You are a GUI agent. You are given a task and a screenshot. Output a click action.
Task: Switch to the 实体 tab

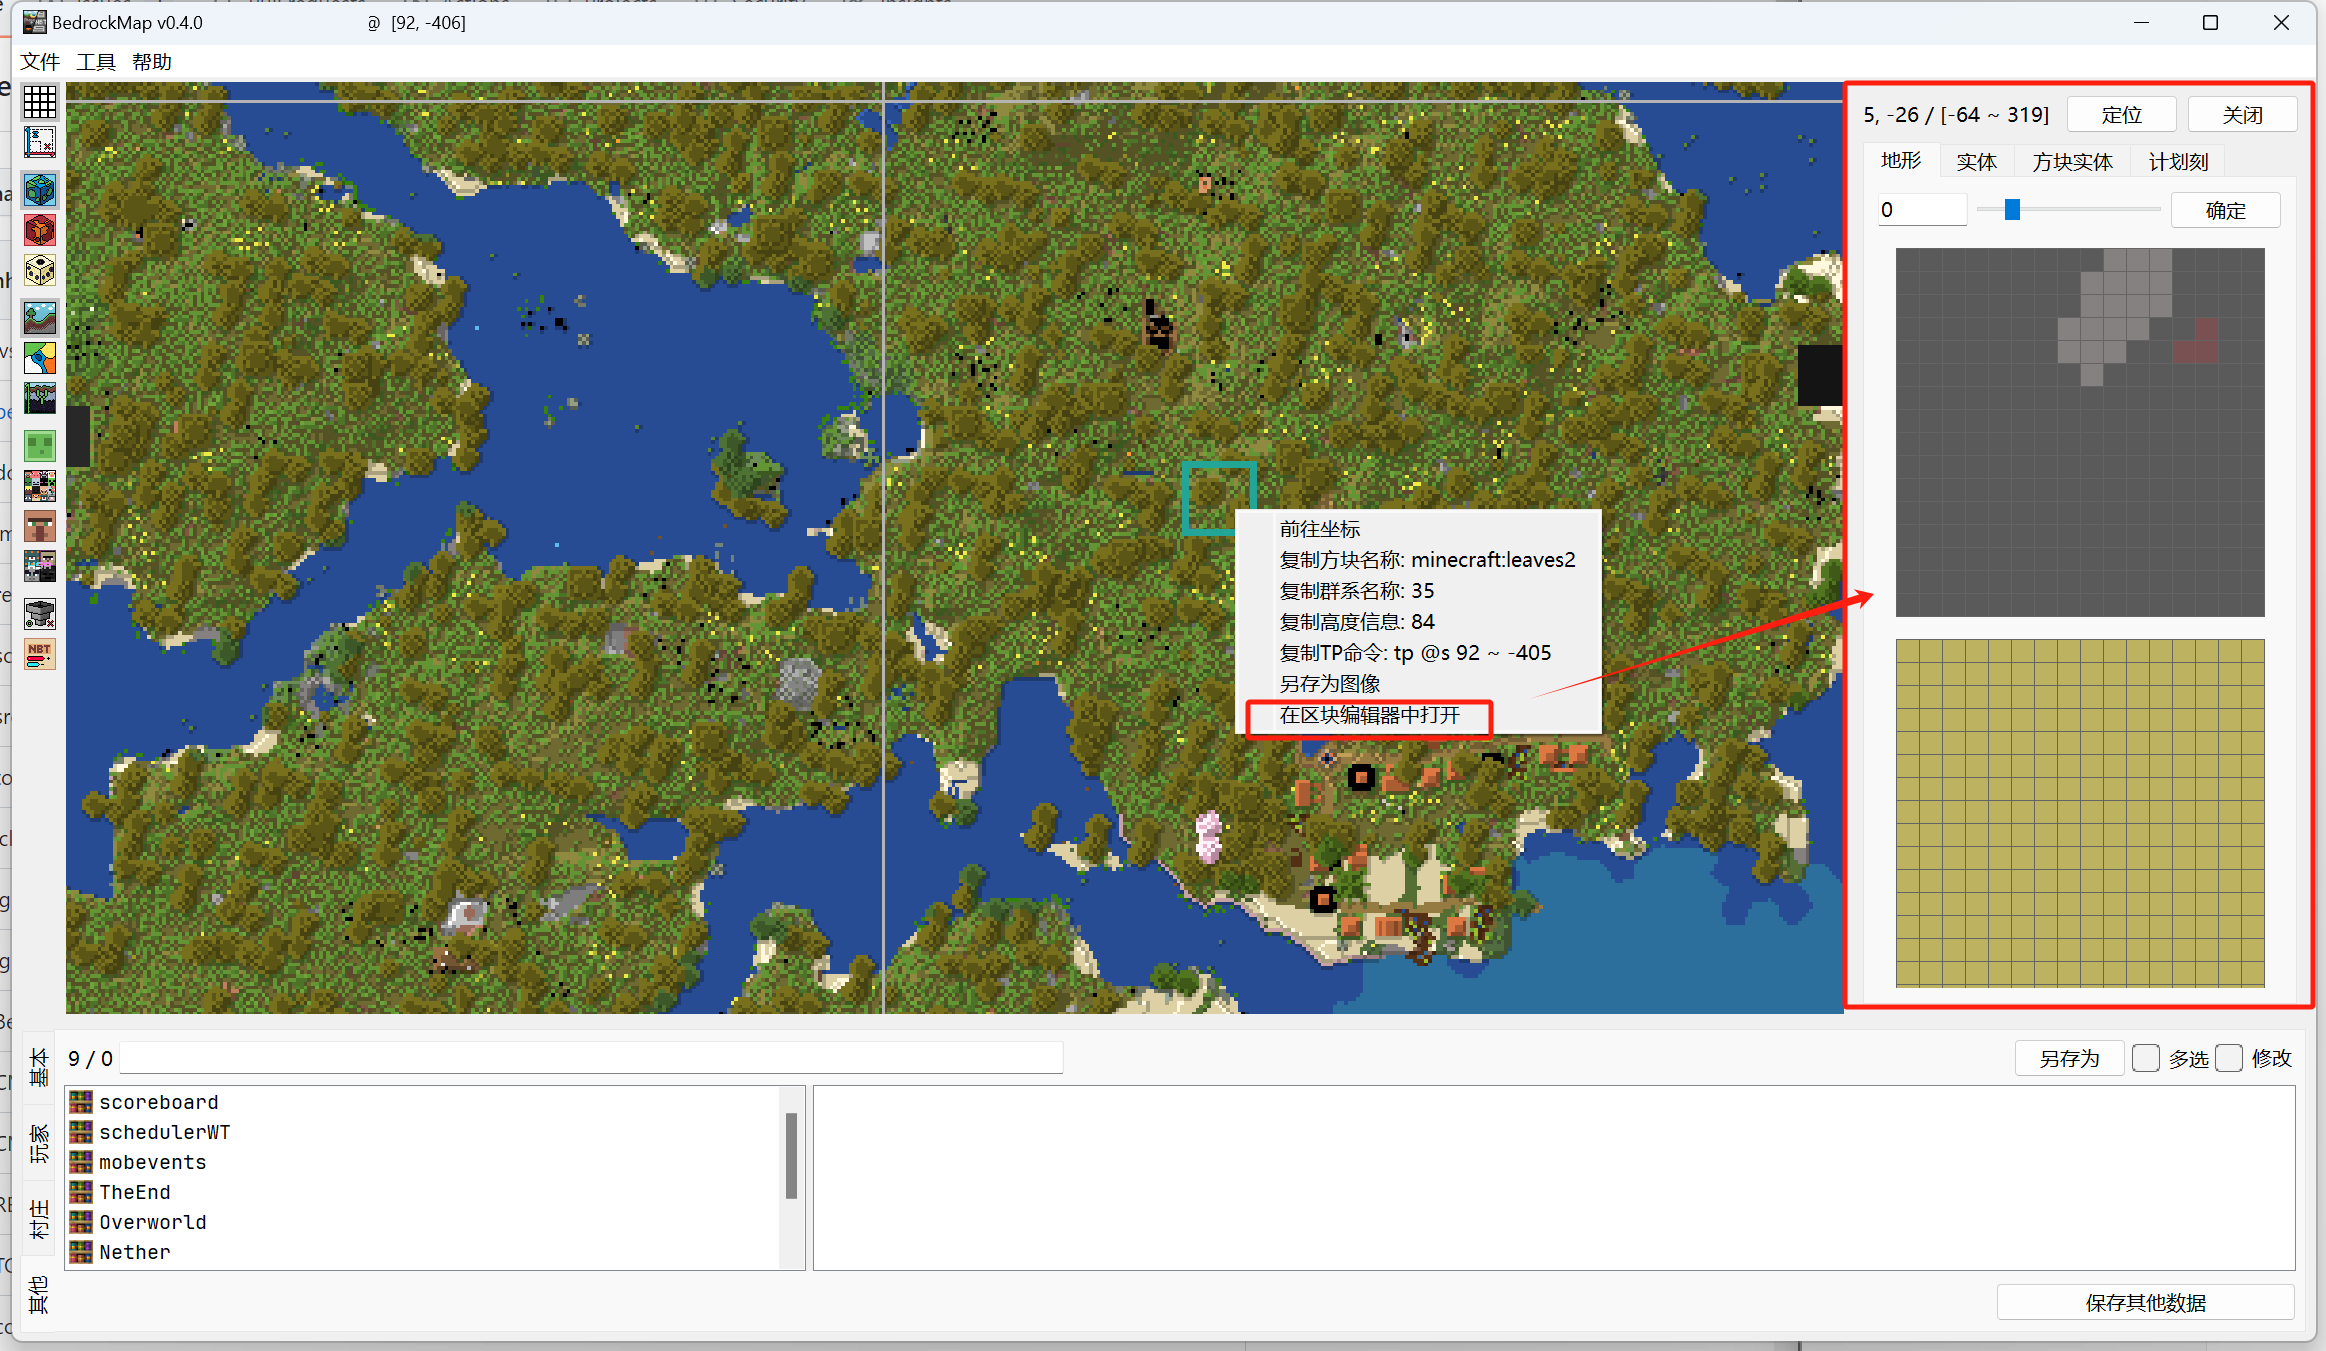(x=1976, y=162)
